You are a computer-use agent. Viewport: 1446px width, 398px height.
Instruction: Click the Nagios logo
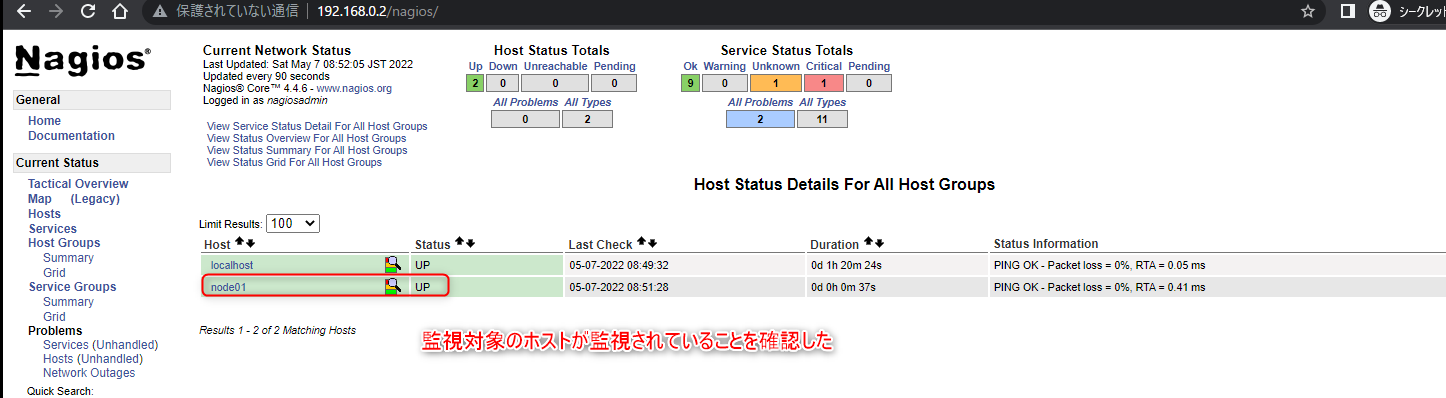click(x=83, y=61)
